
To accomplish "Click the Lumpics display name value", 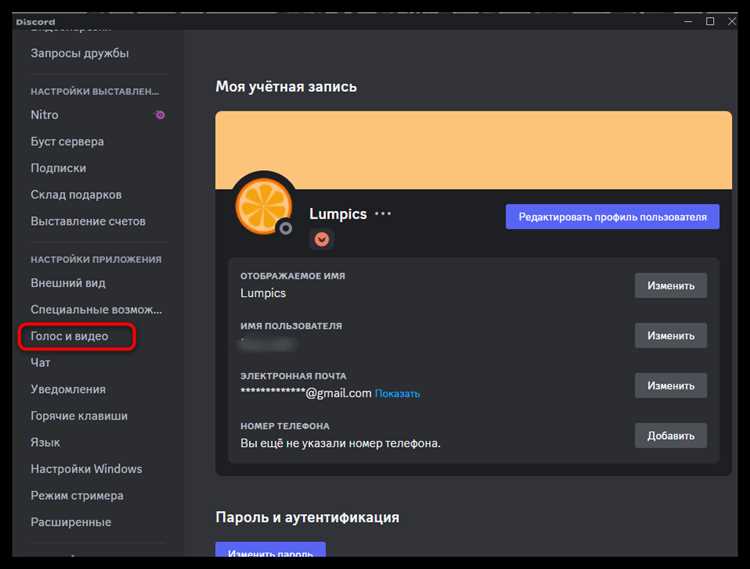I will [x=263, y=293].
